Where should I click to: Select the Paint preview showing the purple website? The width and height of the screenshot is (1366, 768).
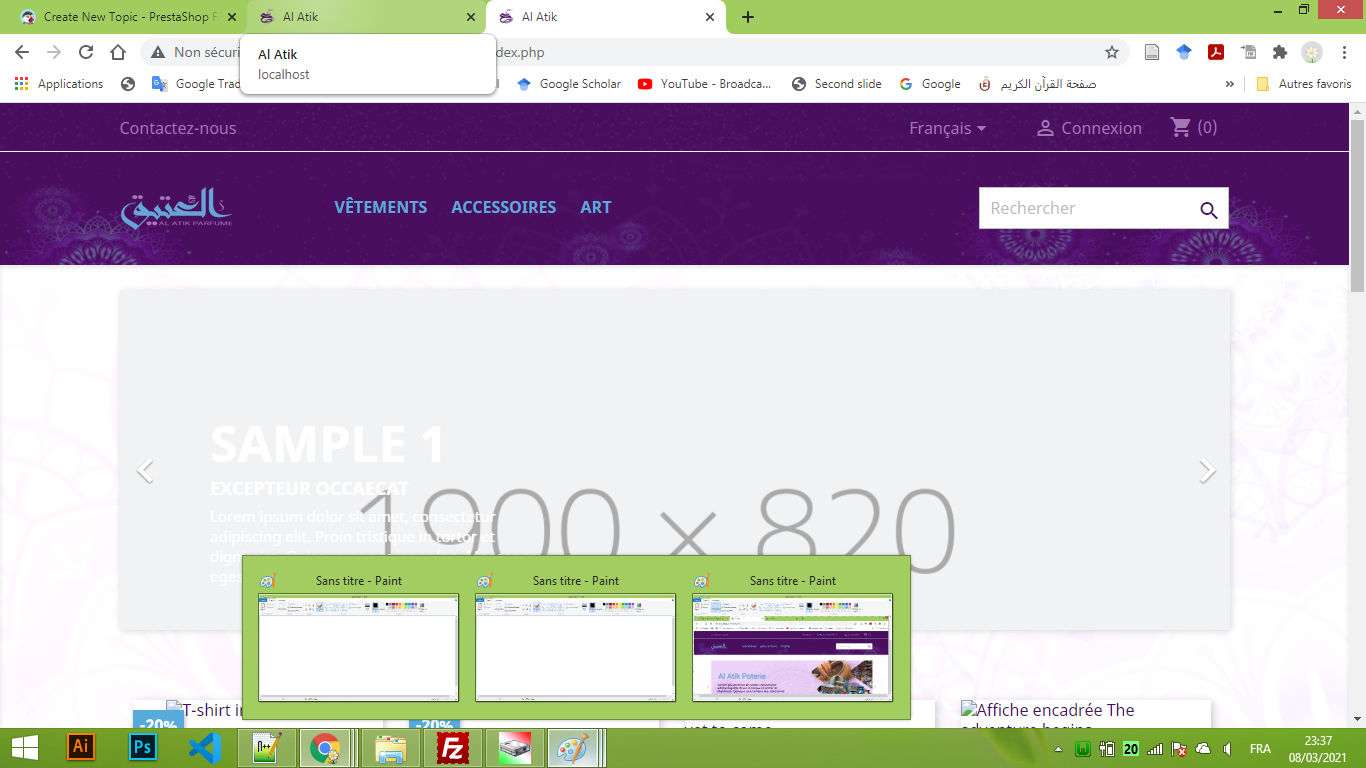point(792,647)
